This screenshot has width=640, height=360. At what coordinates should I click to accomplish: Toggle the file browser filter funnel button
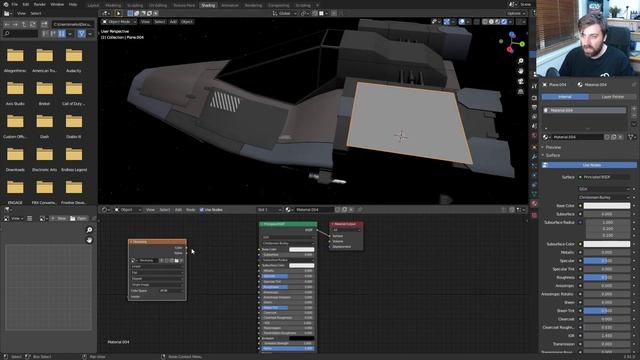81,33
